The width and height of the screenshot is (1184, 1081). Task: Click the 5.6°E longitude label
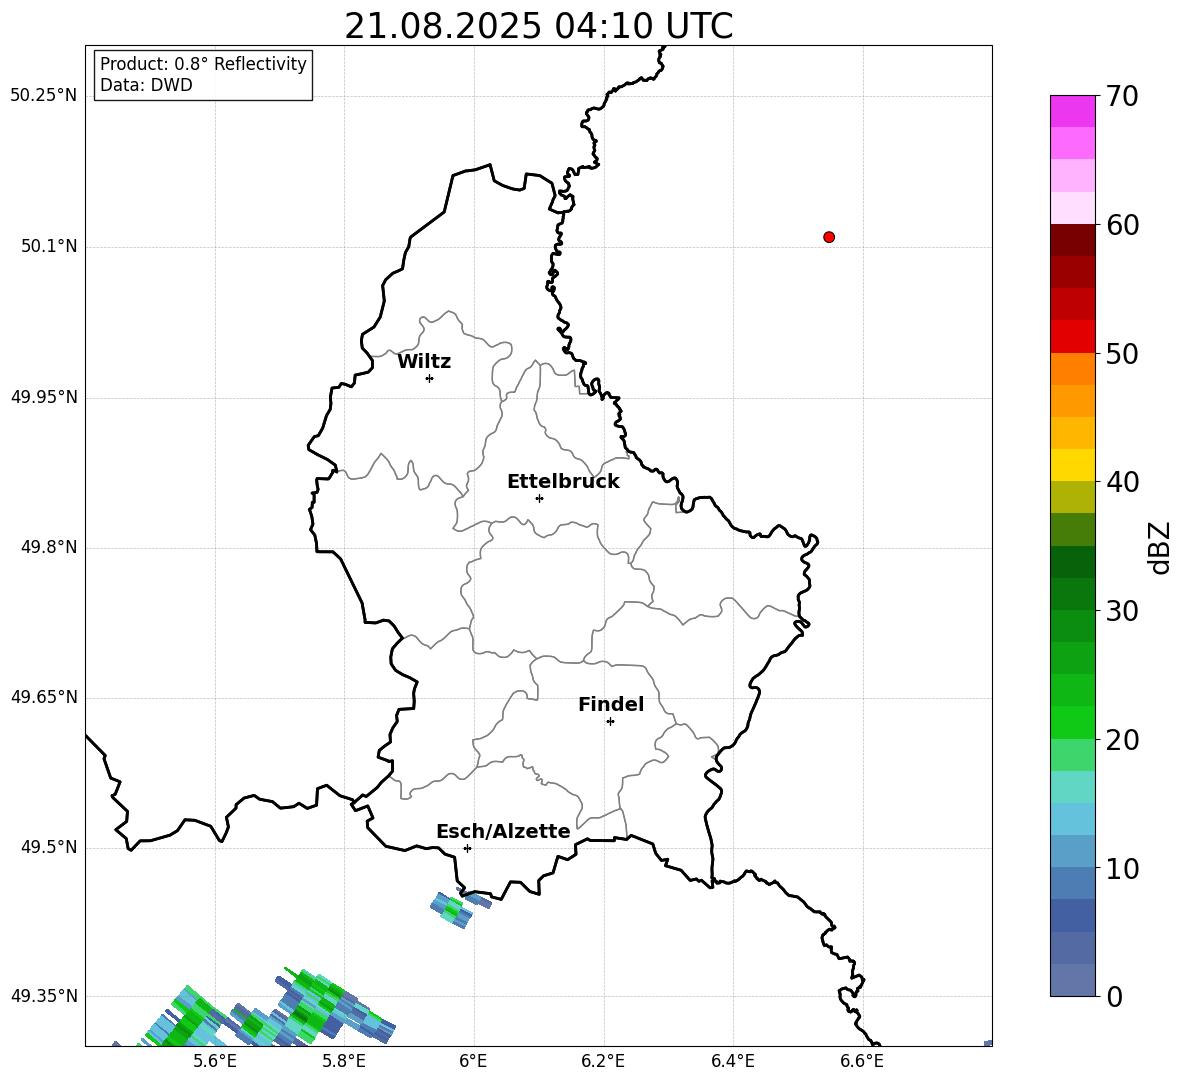tap(215, 1061)
